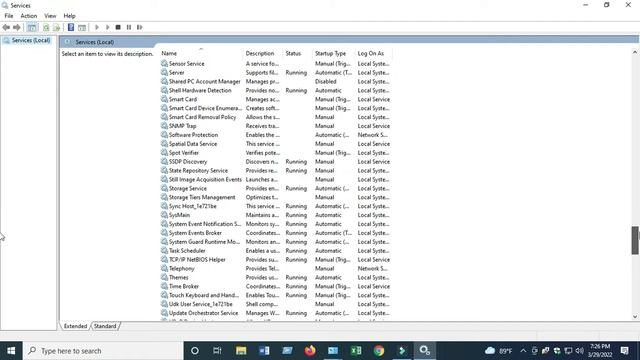Screen dimensions: 640x360
Task: Open Task View on taskbar
Action: [x=217, y=351]
